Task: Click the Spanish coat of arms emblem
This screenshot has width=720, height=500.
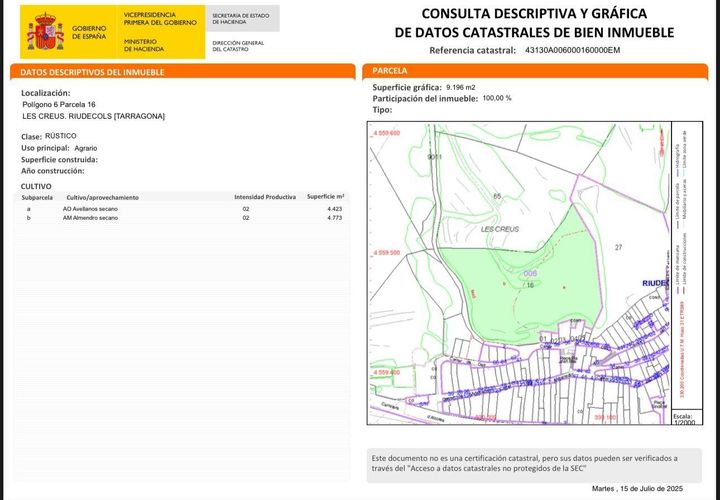Action: tap(45, 32)
